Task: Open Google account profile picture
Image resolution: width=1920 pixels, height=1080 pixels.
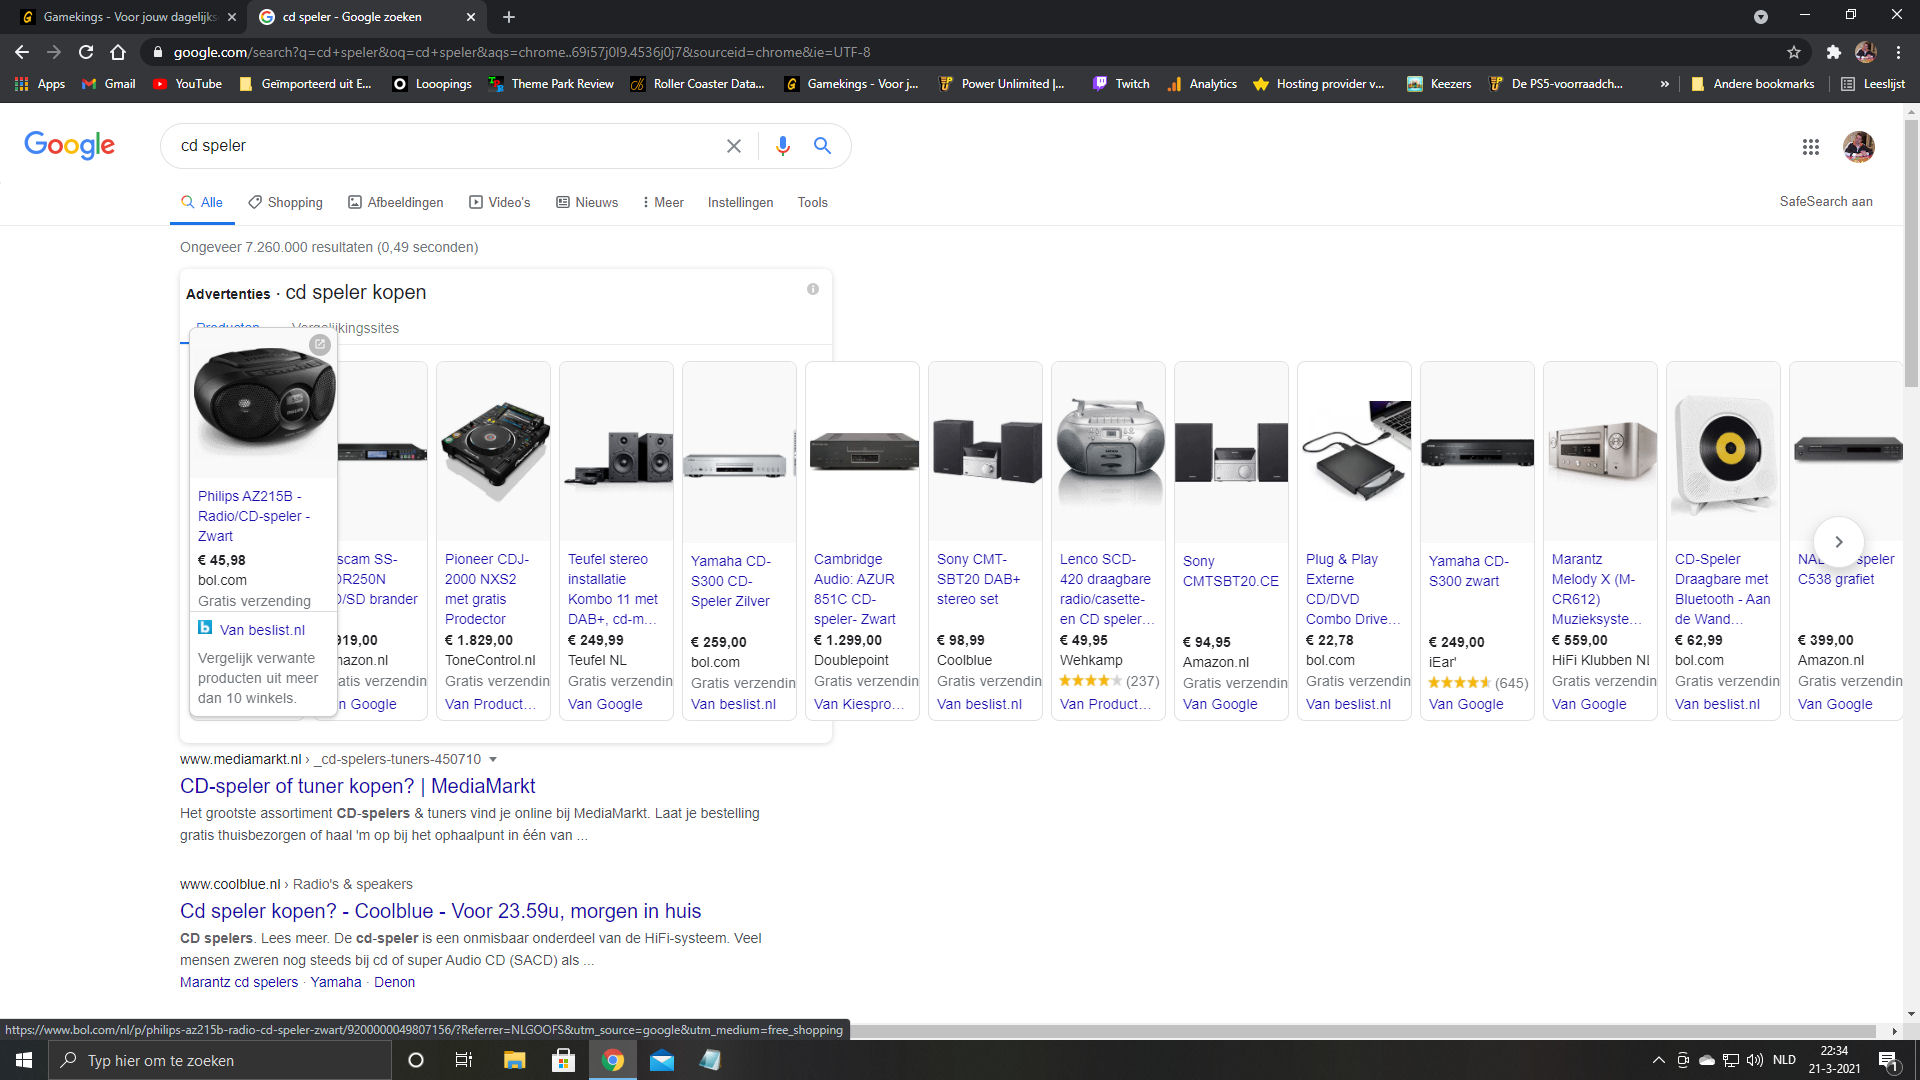Action: [x=1859, y=147]
